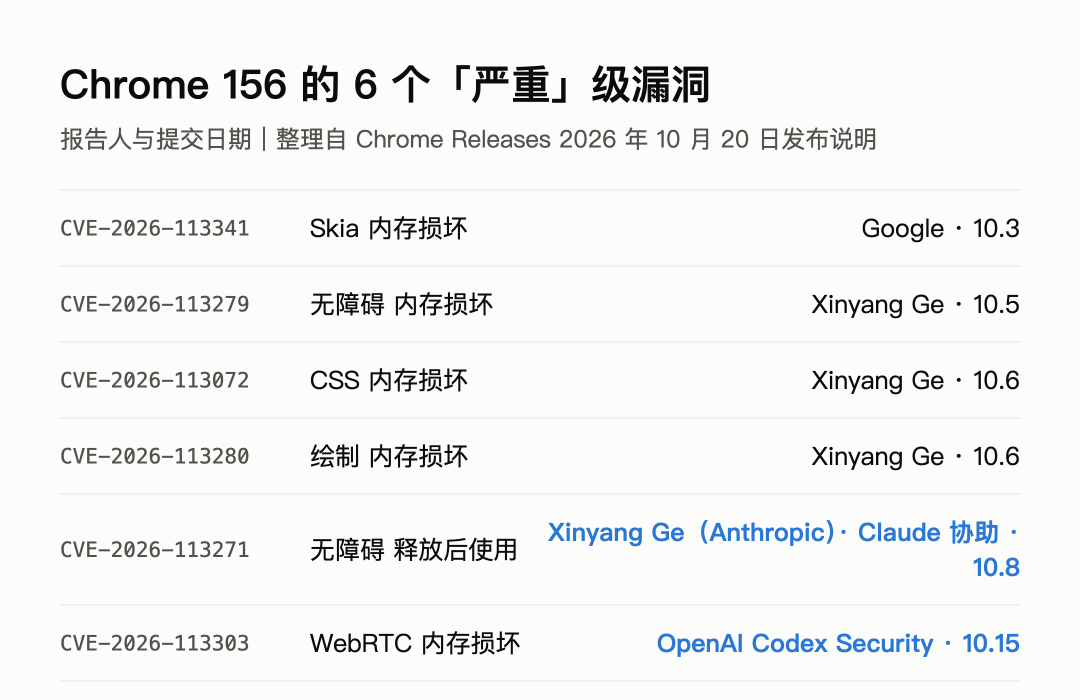Open the OpenAI Codex Security · 10.15 link

pyautogui.click(x=838, y=643)
